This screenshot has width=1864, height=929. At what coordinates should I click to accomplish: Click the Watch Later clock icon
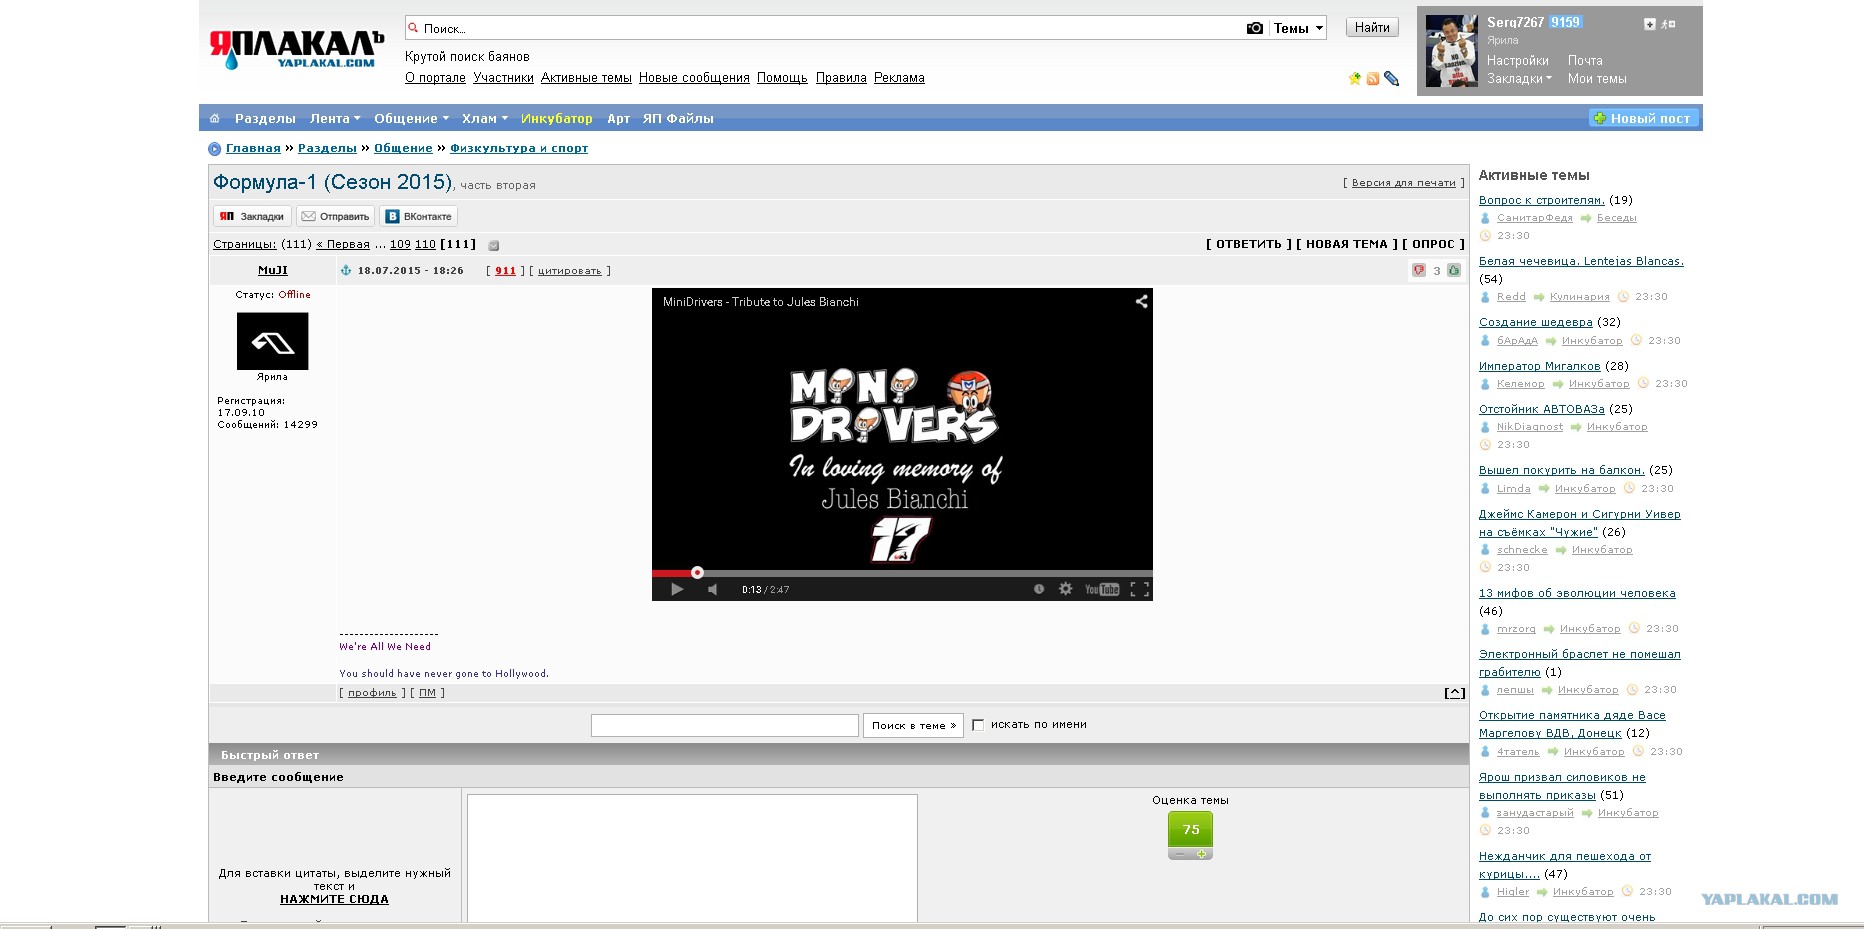[1039, 589]
